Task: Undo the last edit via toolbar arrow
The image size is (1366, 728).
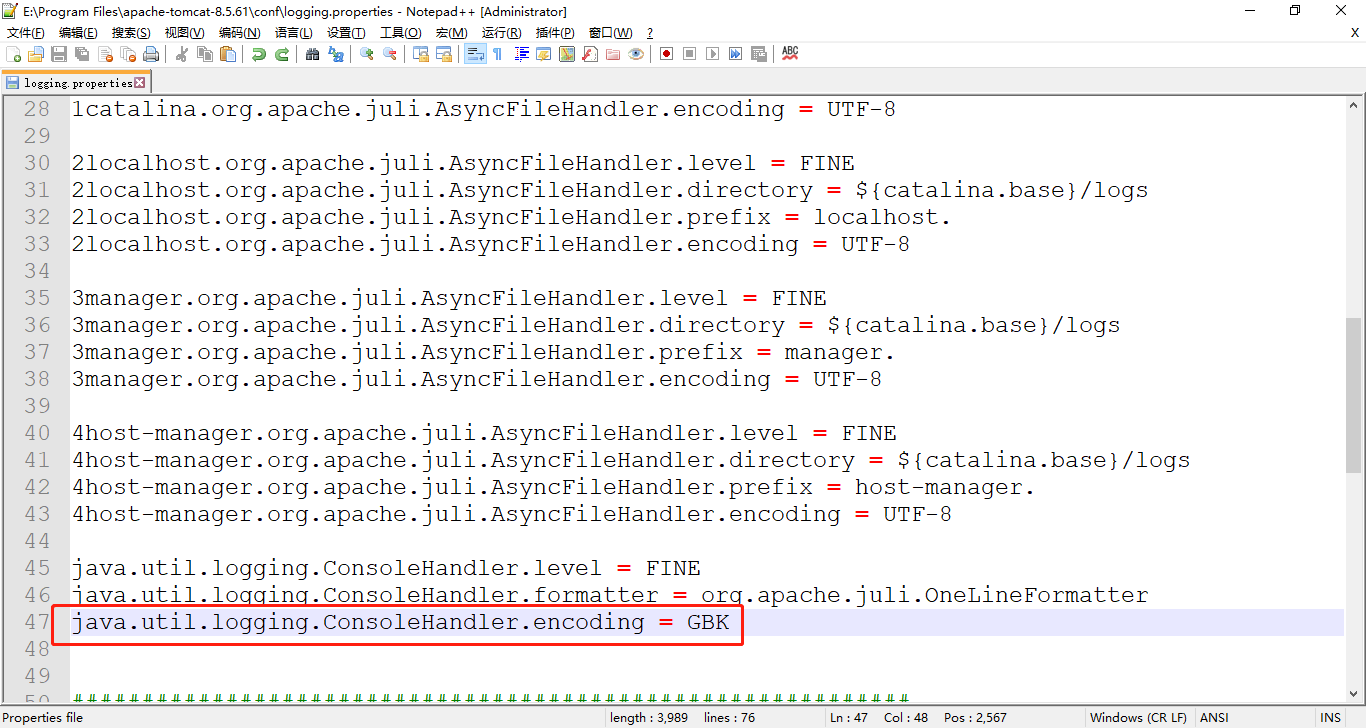Action: pos(258,53)
